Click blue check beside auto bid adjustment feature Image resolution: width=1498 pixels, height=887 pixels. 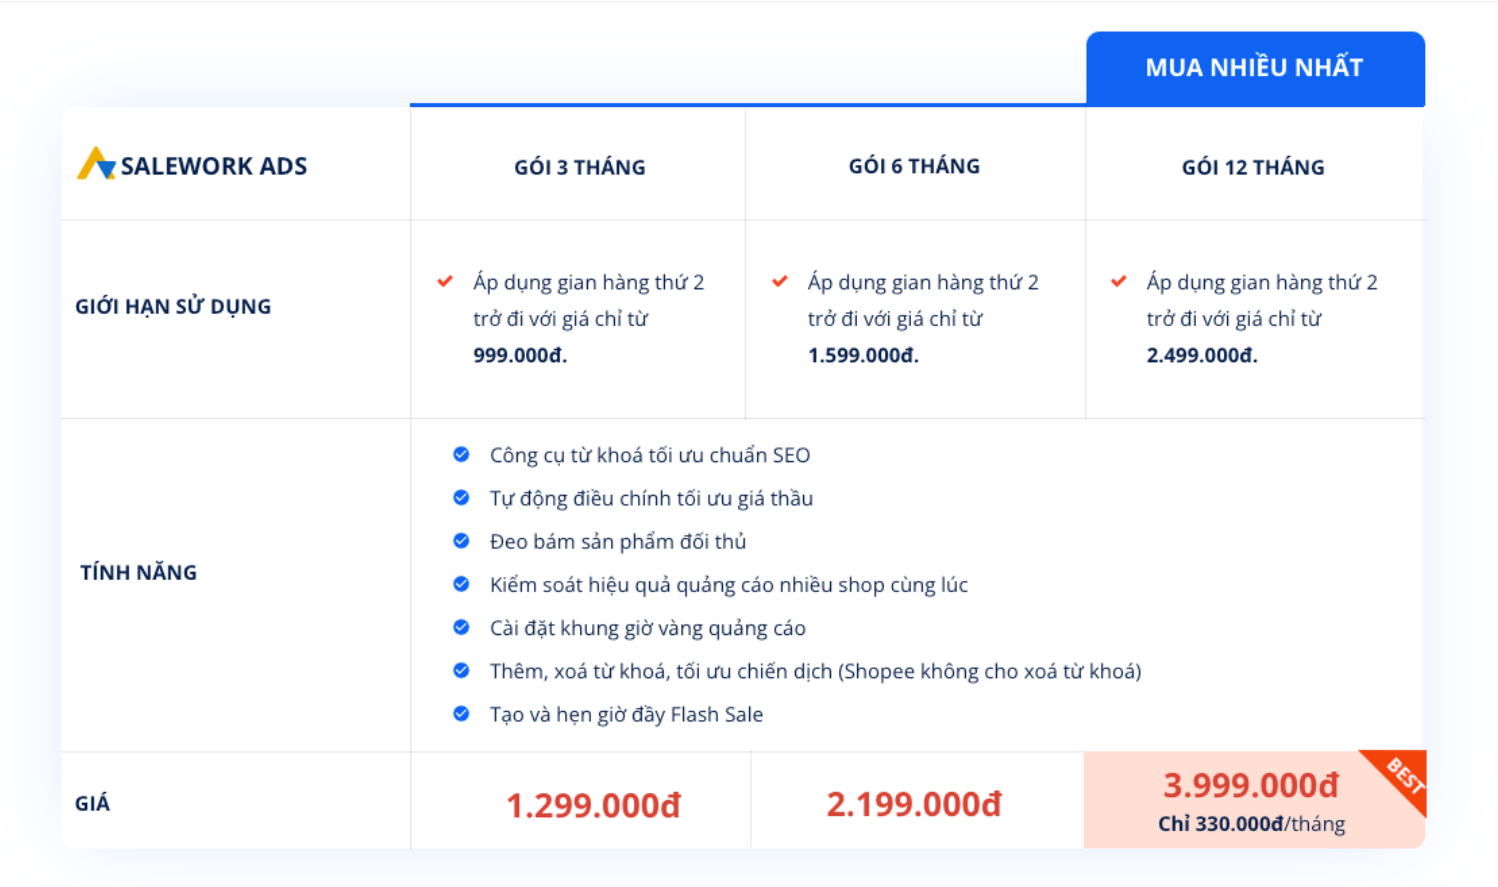pyautogui.click(x=461, y=497)
